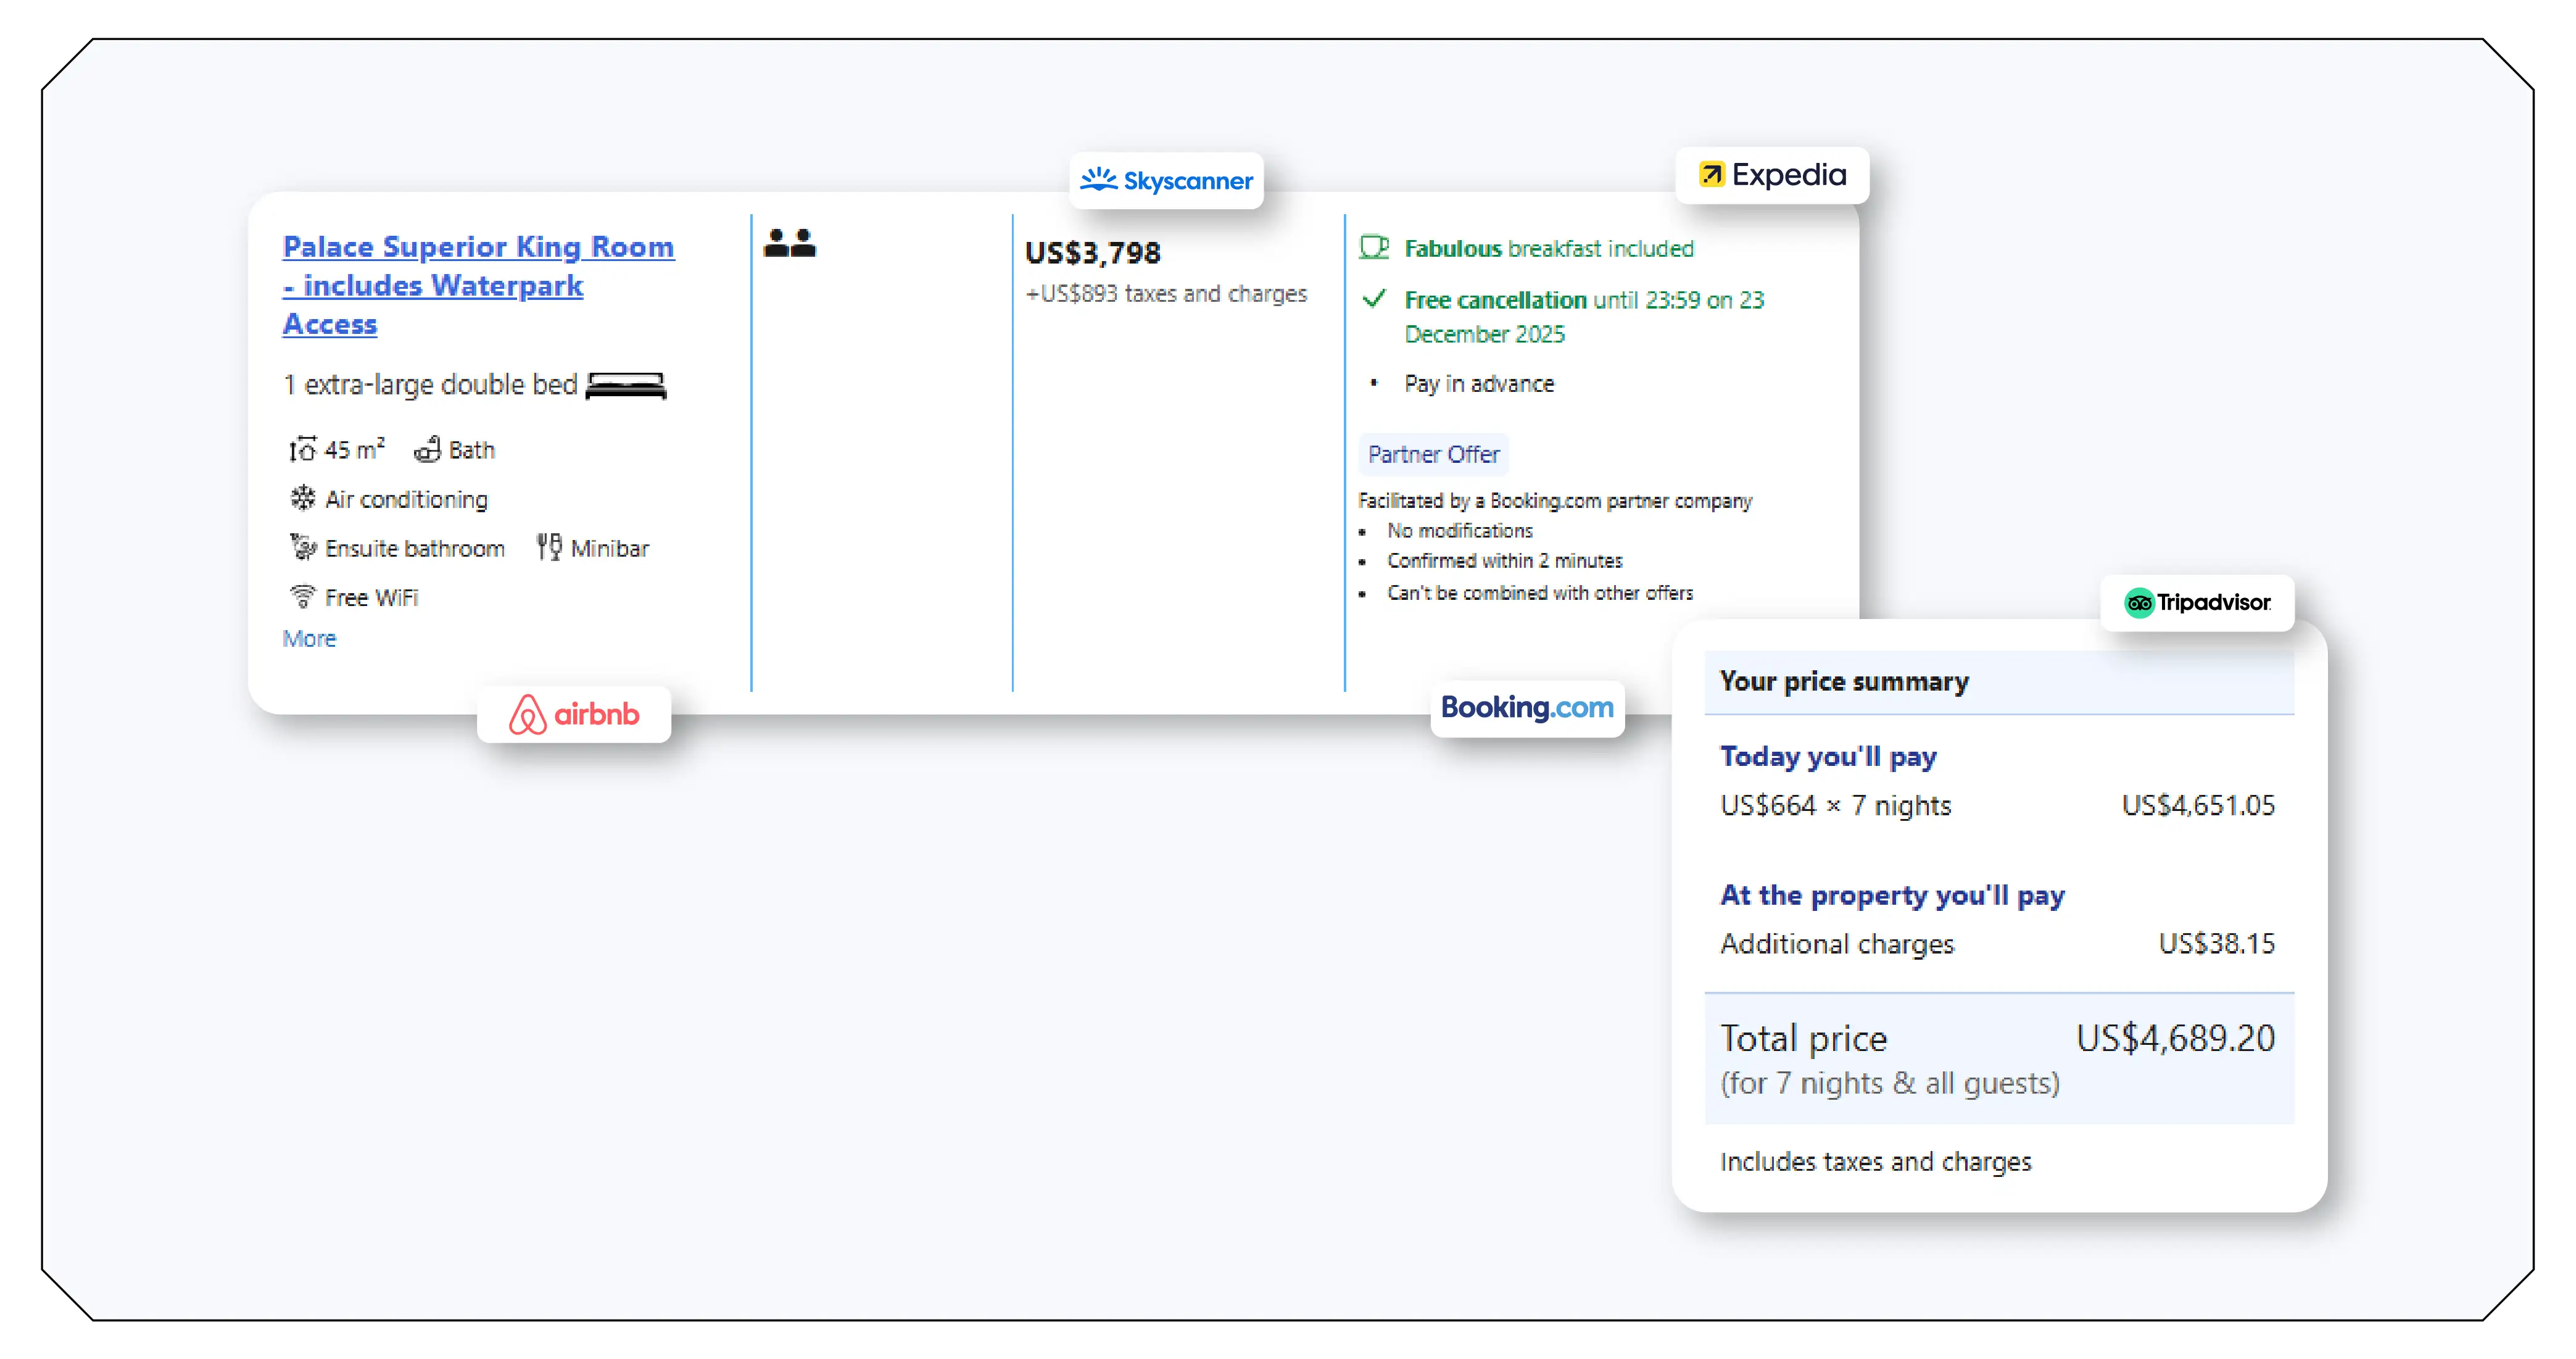Click the two-guests occupancy icon
Screen dimensions: 2576x1359
tap(789, 242)
